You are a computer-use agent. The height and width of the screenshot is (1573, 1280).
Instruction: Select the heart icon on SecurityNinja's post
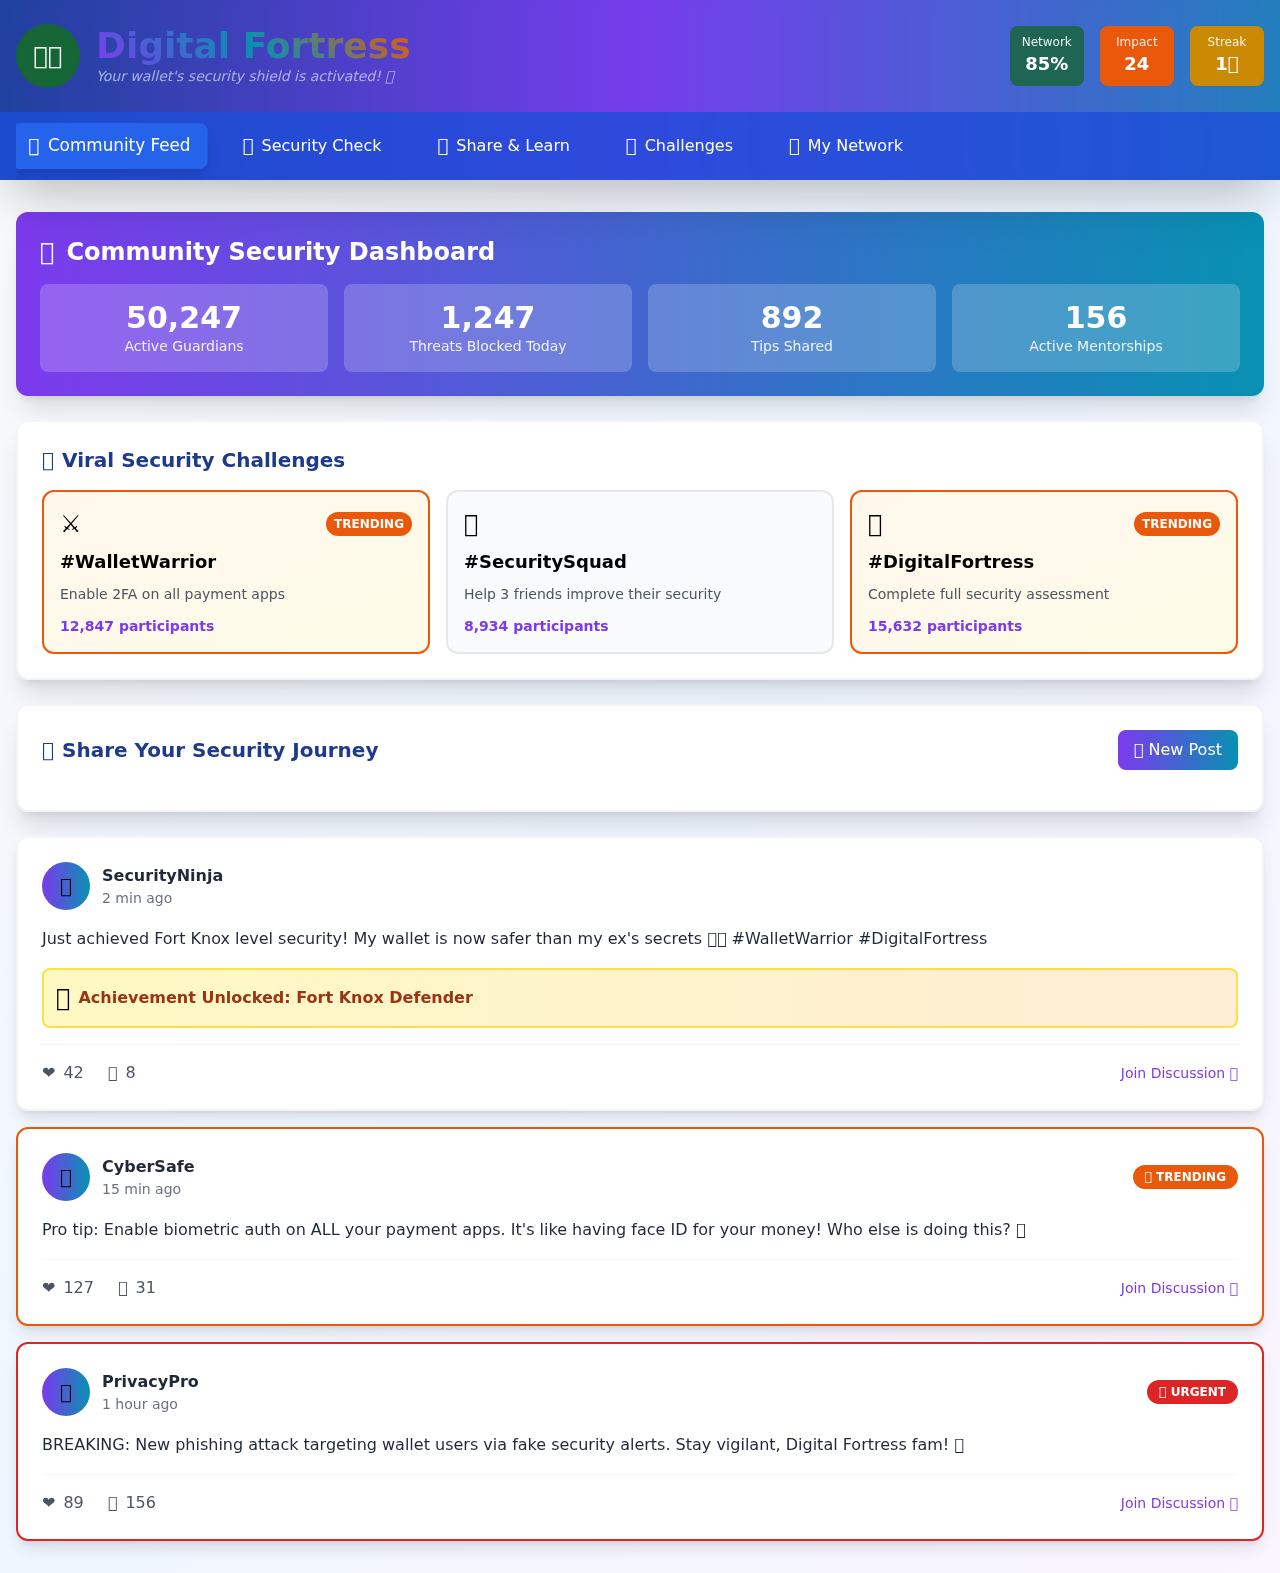tap(49, 1072)
